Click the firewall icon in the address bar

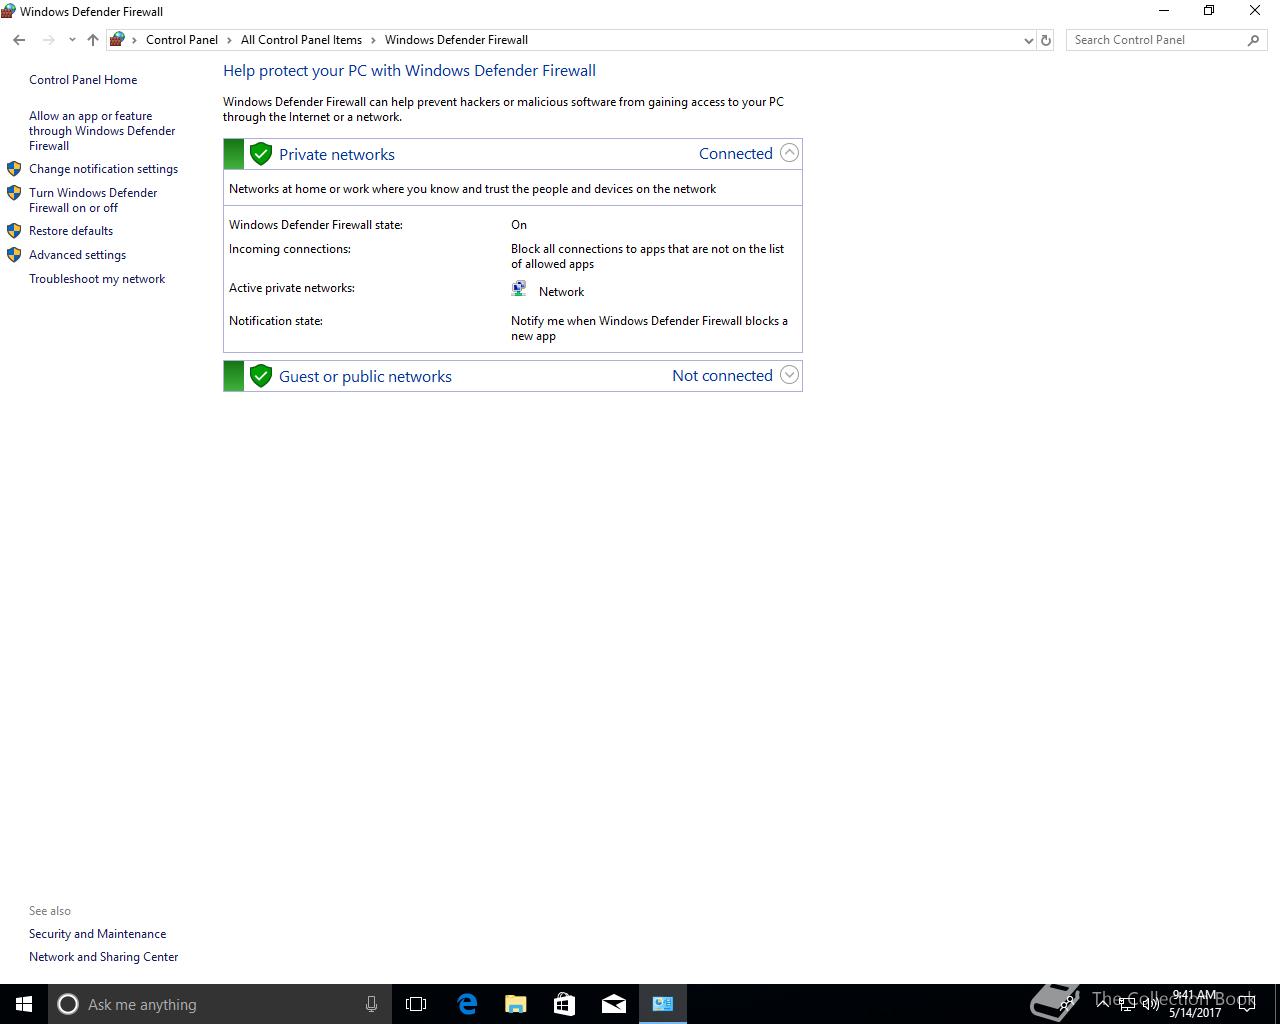117,39
